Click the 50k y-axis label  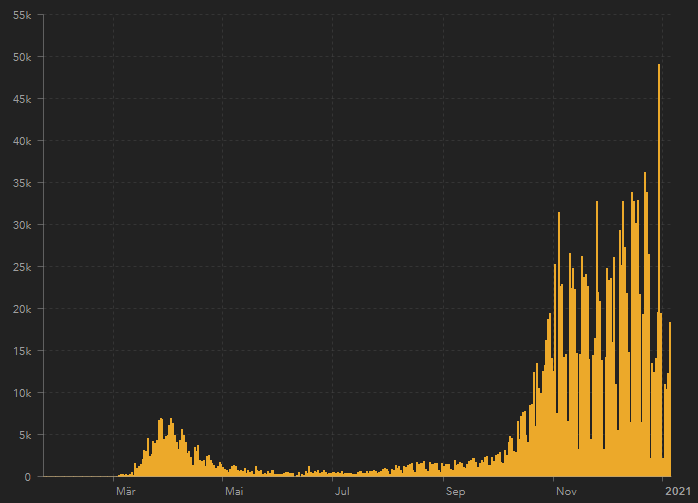[22, 57]
